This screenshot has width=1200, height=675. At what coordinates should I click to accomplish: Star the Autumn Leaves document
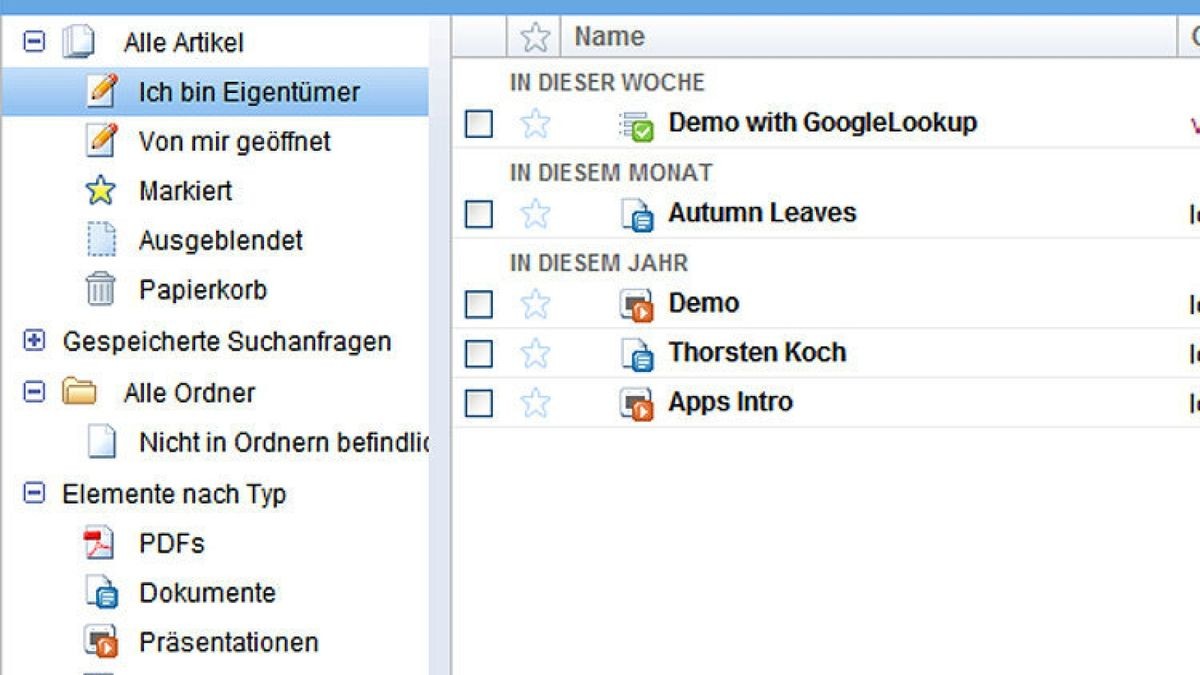[x=536, y=212]
